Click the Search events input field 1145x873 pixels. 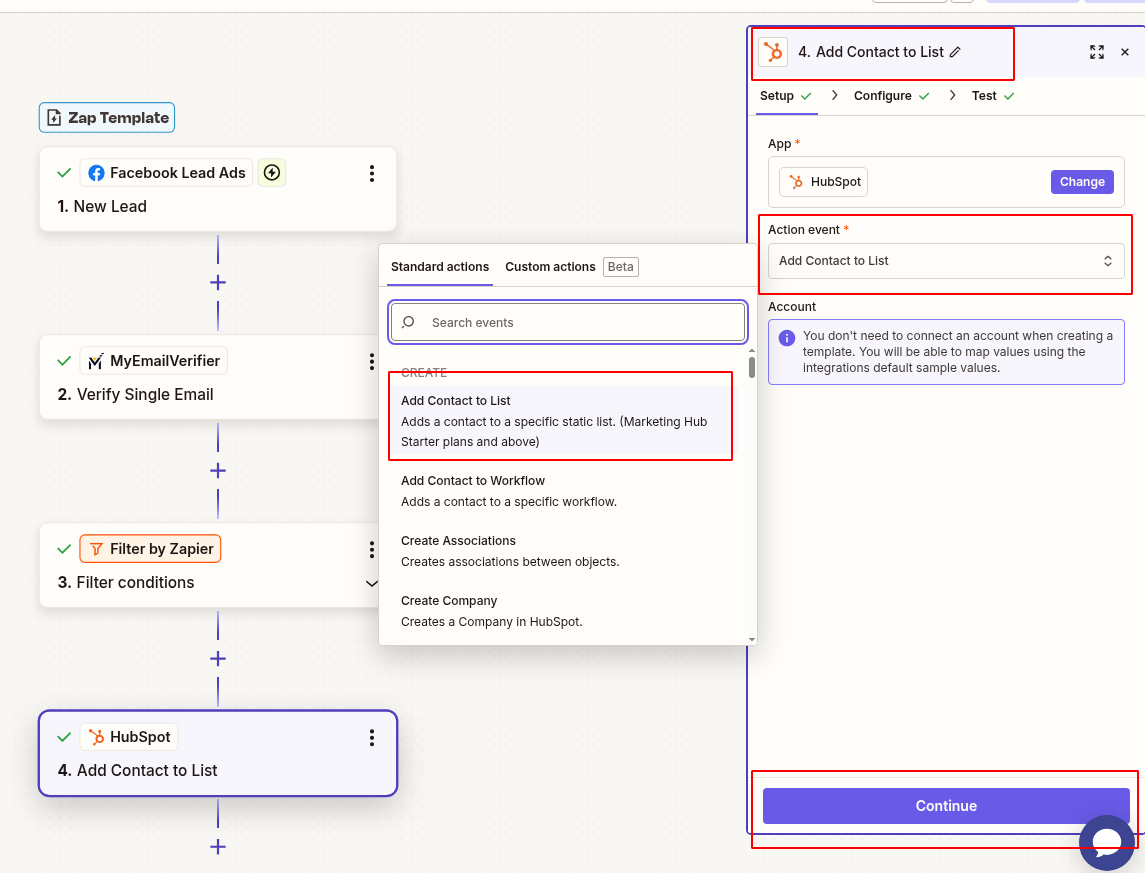tap(567, 322)
